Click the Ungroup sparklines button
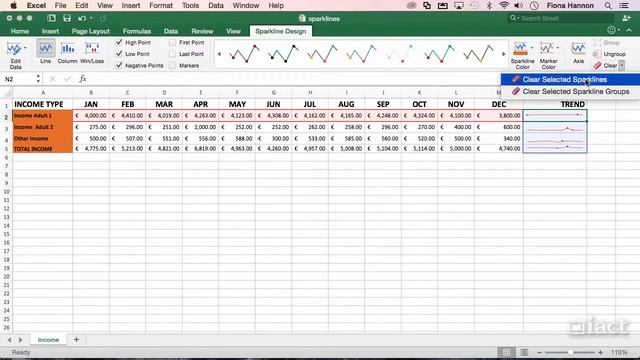 coord(609,54)
